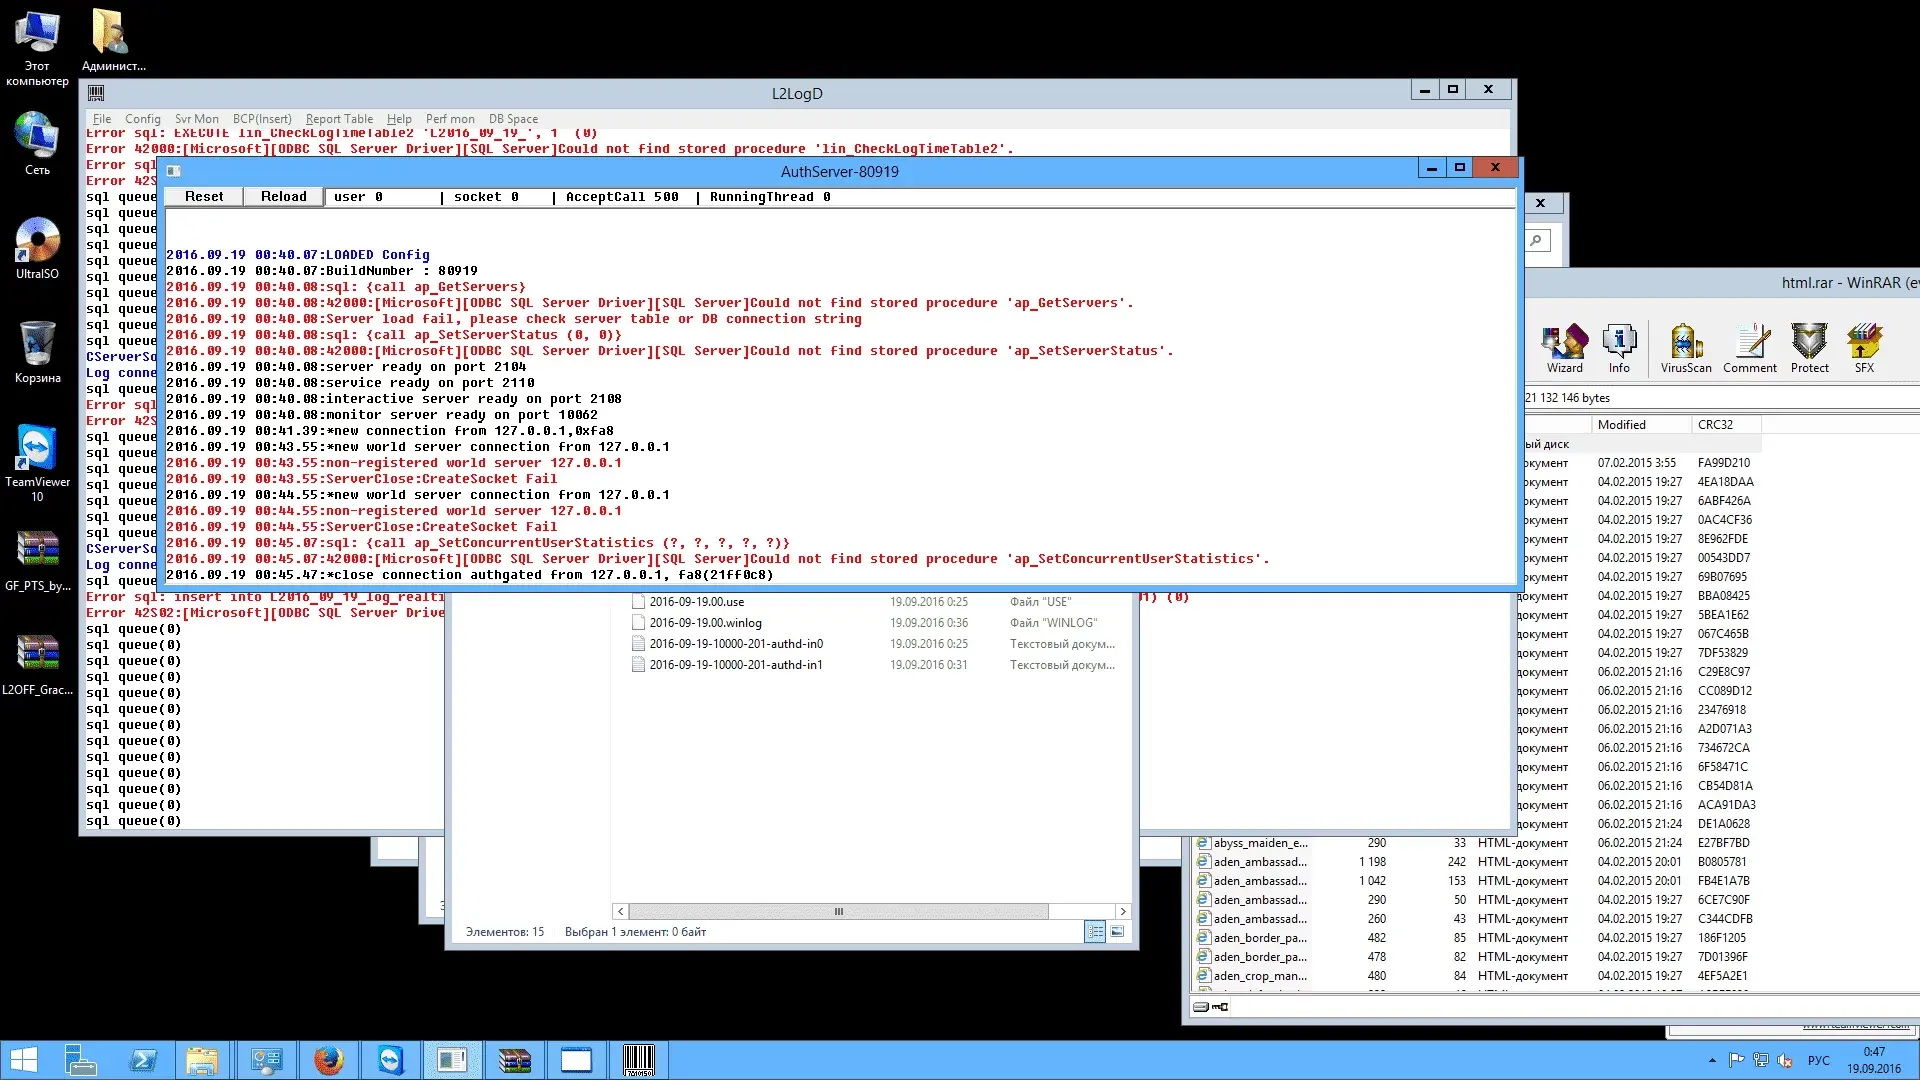Open the WinRAR Wizard tool
1920x1080 pixels.
(x=1565, y=348)
